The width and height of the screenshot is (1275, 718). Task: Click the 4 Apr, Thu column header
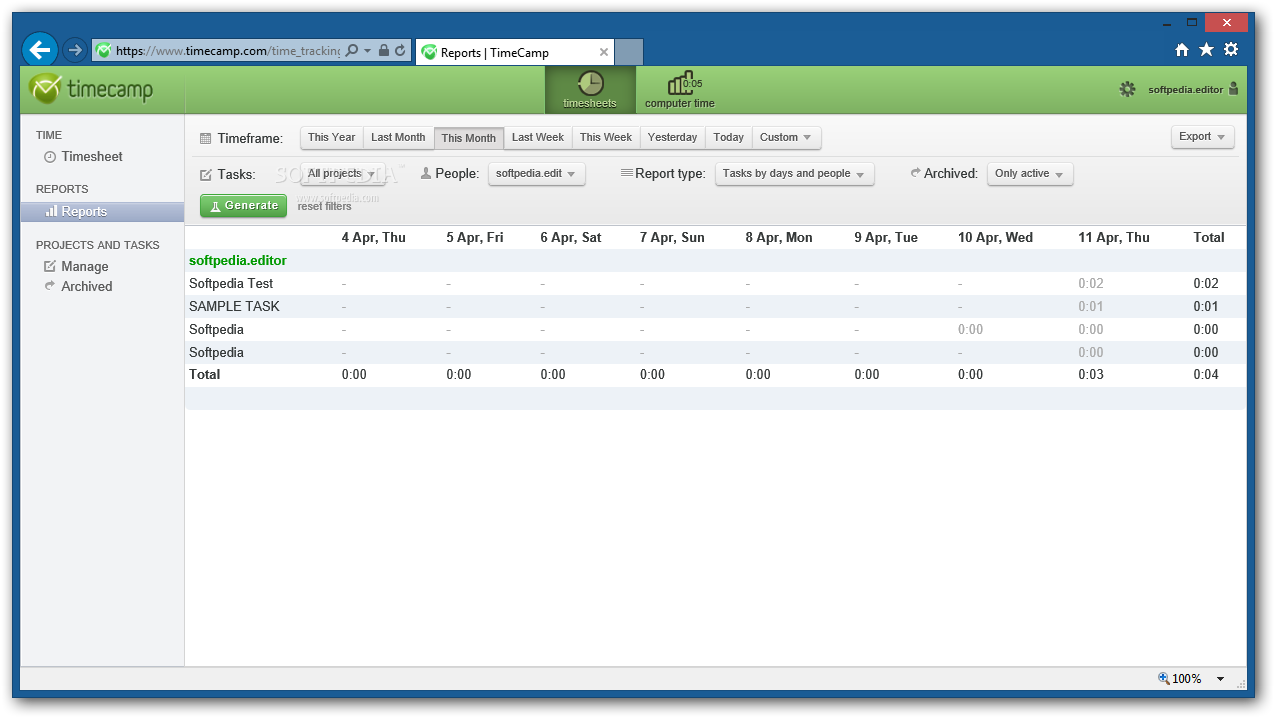click(374, 238)
